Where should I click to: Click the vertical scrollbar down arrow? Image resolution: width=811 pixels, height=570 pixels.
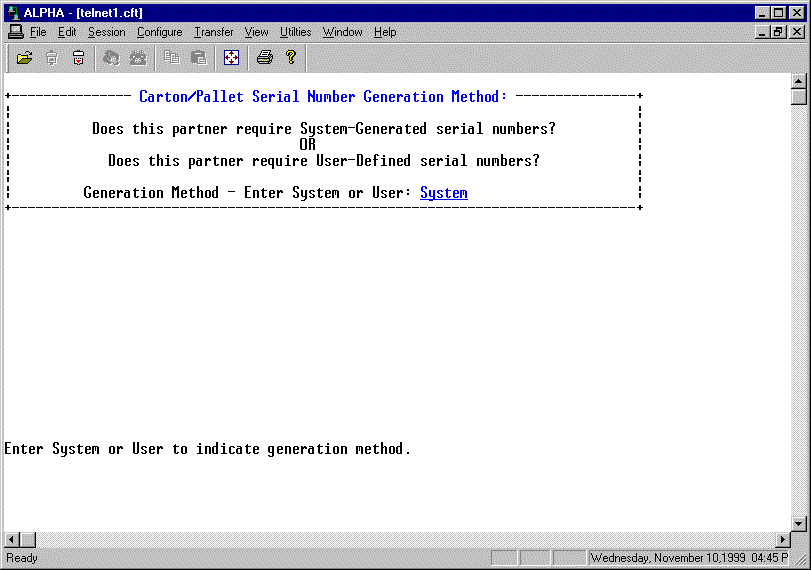[x=798, y=523]
